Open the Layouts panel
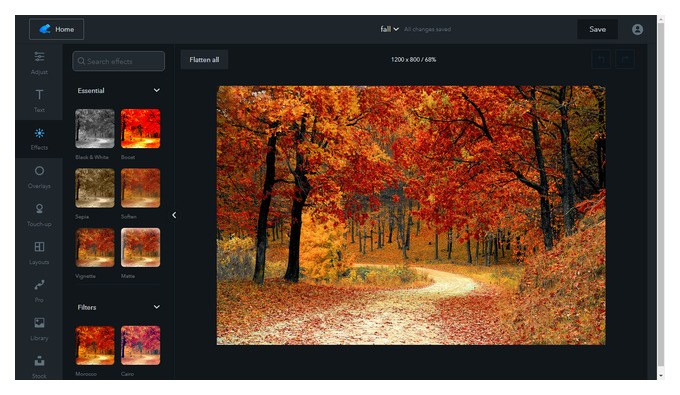This screenshot has height=395, width=680. (39, 253)
